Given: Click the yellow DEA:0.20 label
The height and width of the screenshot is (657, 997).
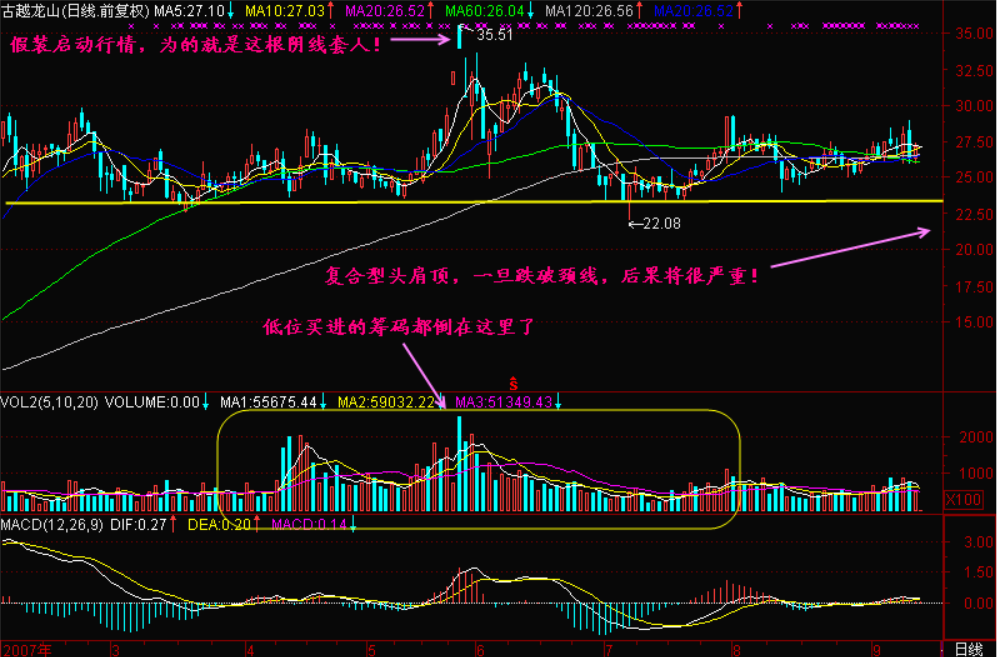Looking at the screenshot, I should pos(216,524).
